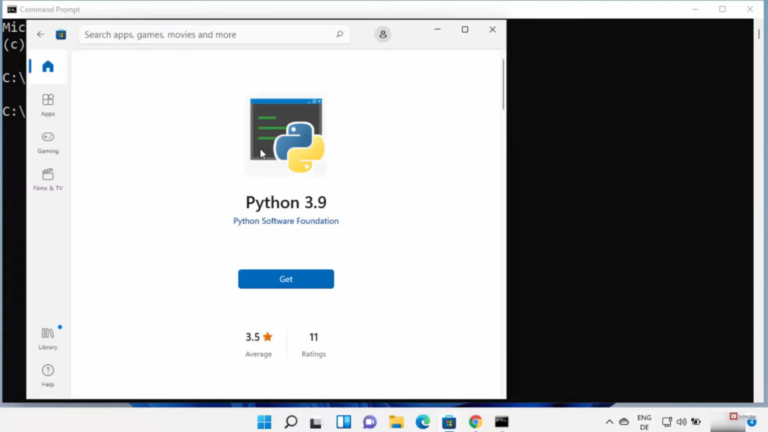Viewport: 768px width, 432px height.
Task: Open the Library in sidebar
Action: 48,338
